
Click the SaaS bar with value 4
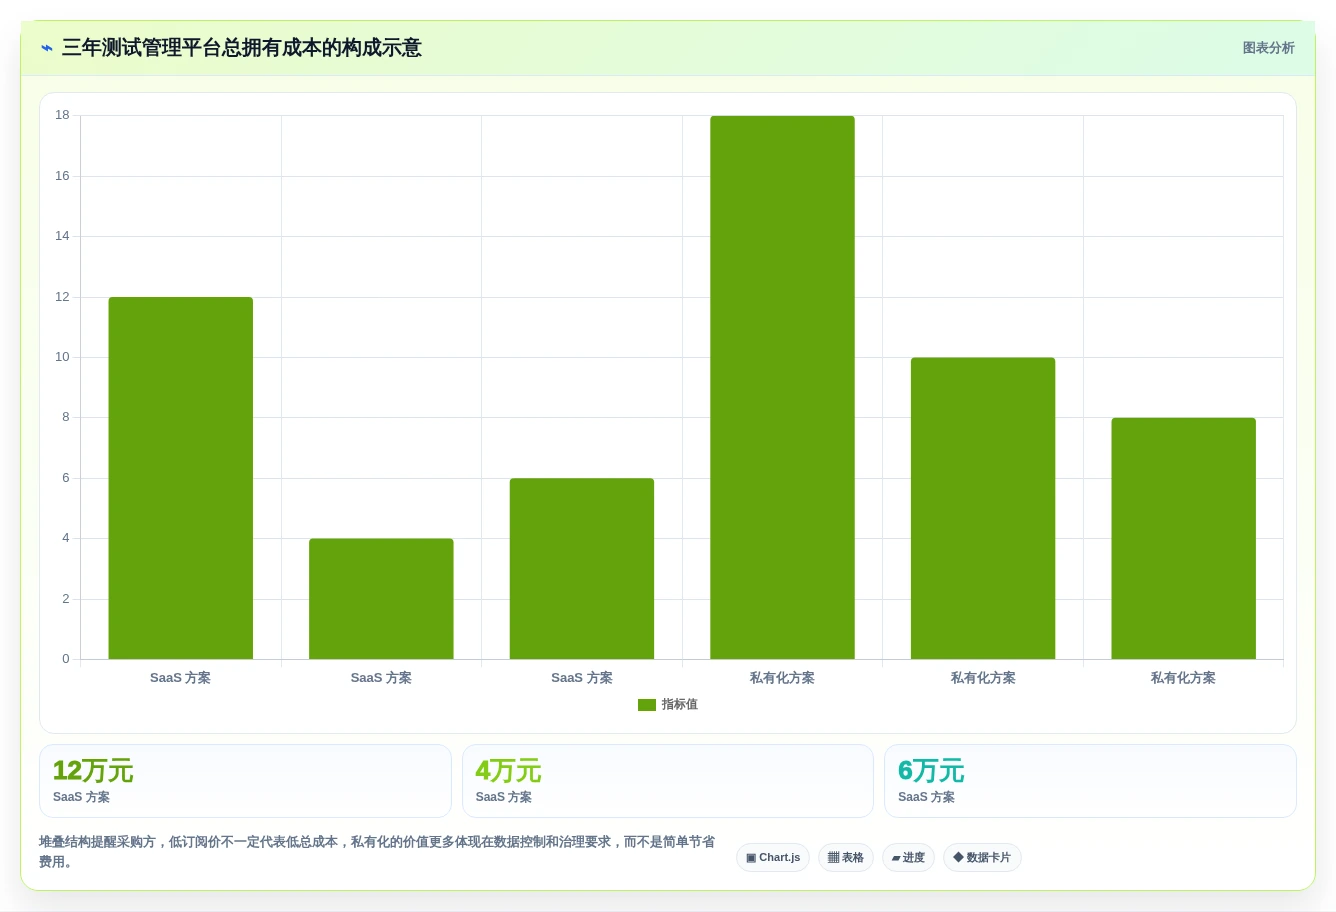point(381,599)
